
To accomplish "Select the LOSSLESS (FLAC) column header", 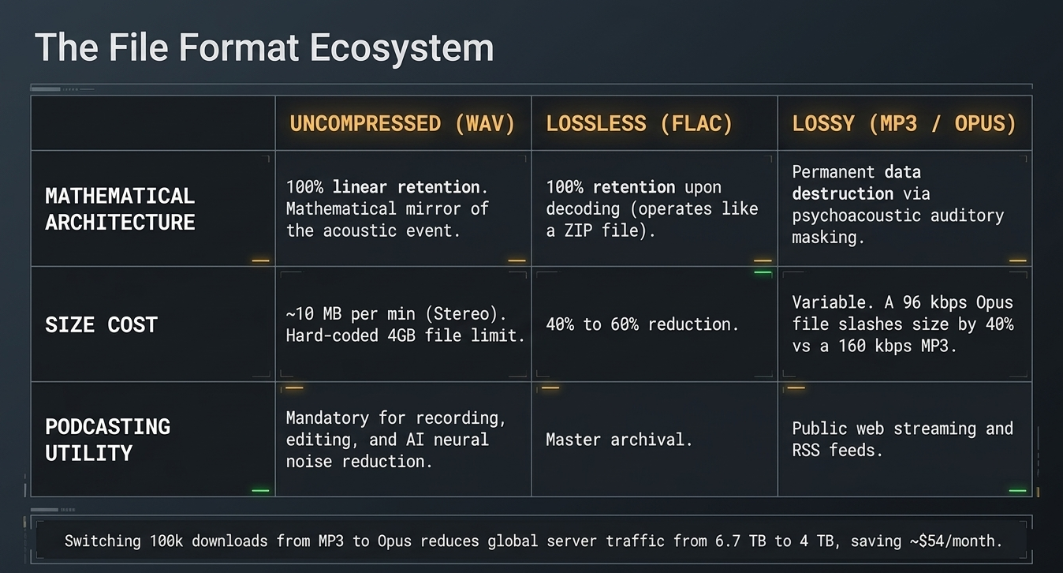I will tap(639, 123).
